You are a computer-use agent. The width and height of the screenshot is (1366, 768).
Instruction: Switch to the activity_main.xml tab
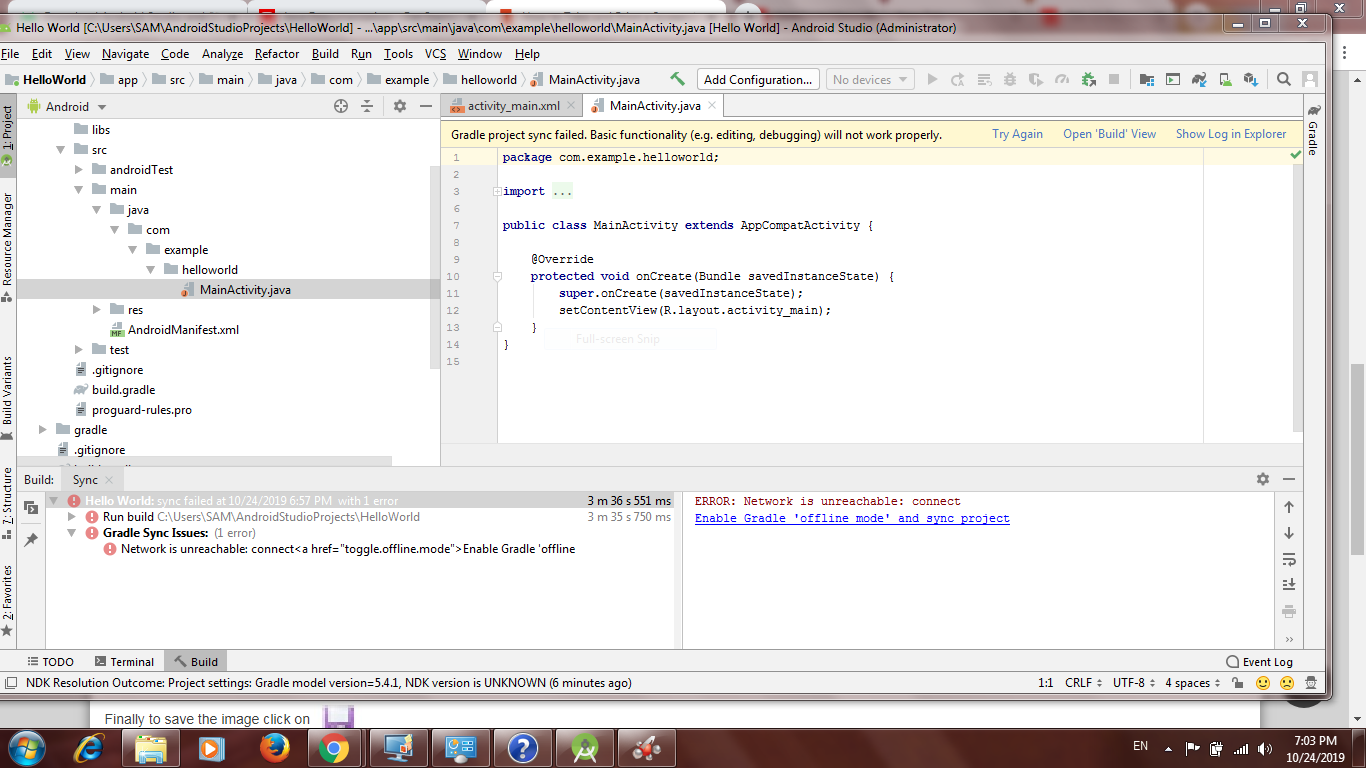click(x=513, y=106)
